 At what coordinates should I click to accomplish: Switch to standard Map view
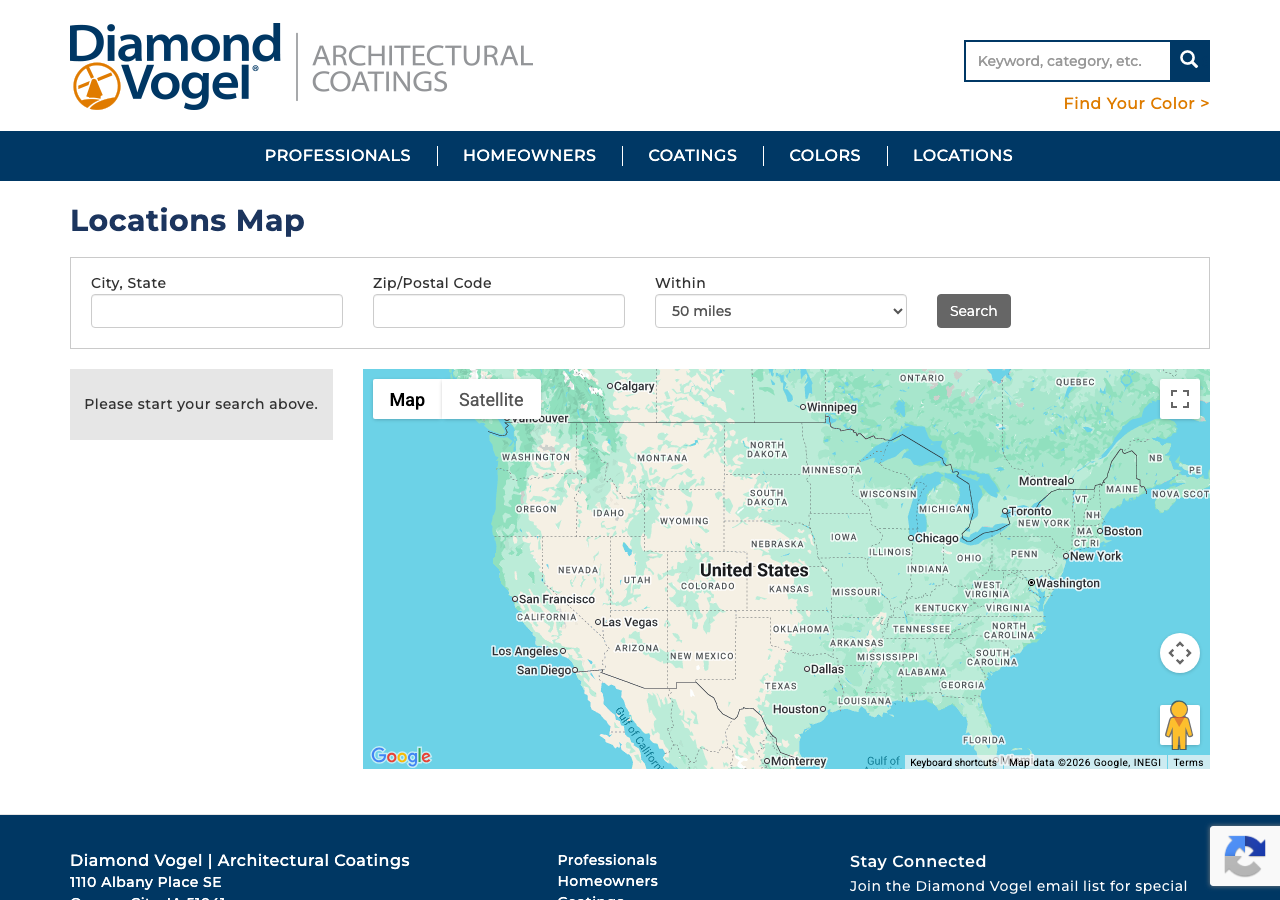pos(407,399)
